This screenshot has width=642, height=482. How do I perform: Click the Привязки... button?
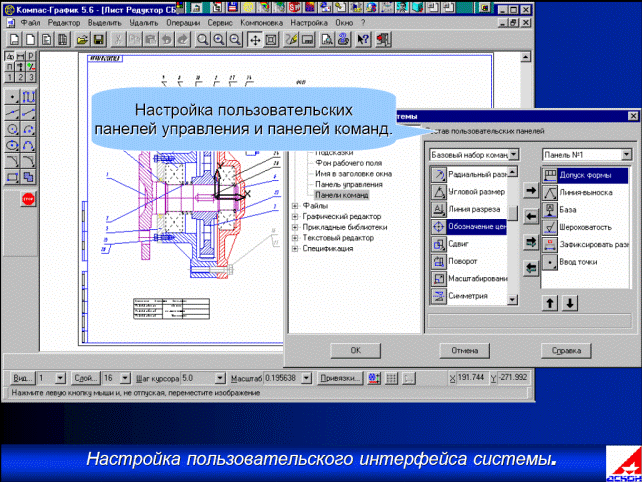[340, 378]
